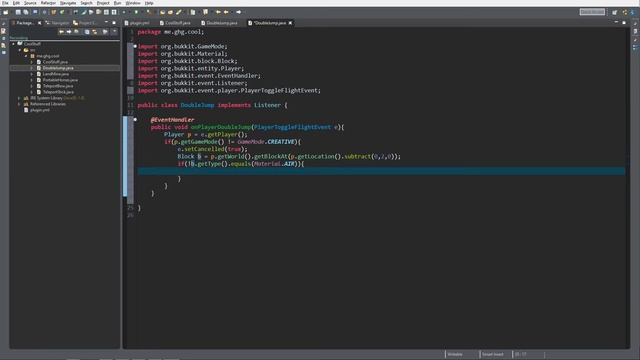
Task: Collapse the src folder node
Action: point(20,50)
